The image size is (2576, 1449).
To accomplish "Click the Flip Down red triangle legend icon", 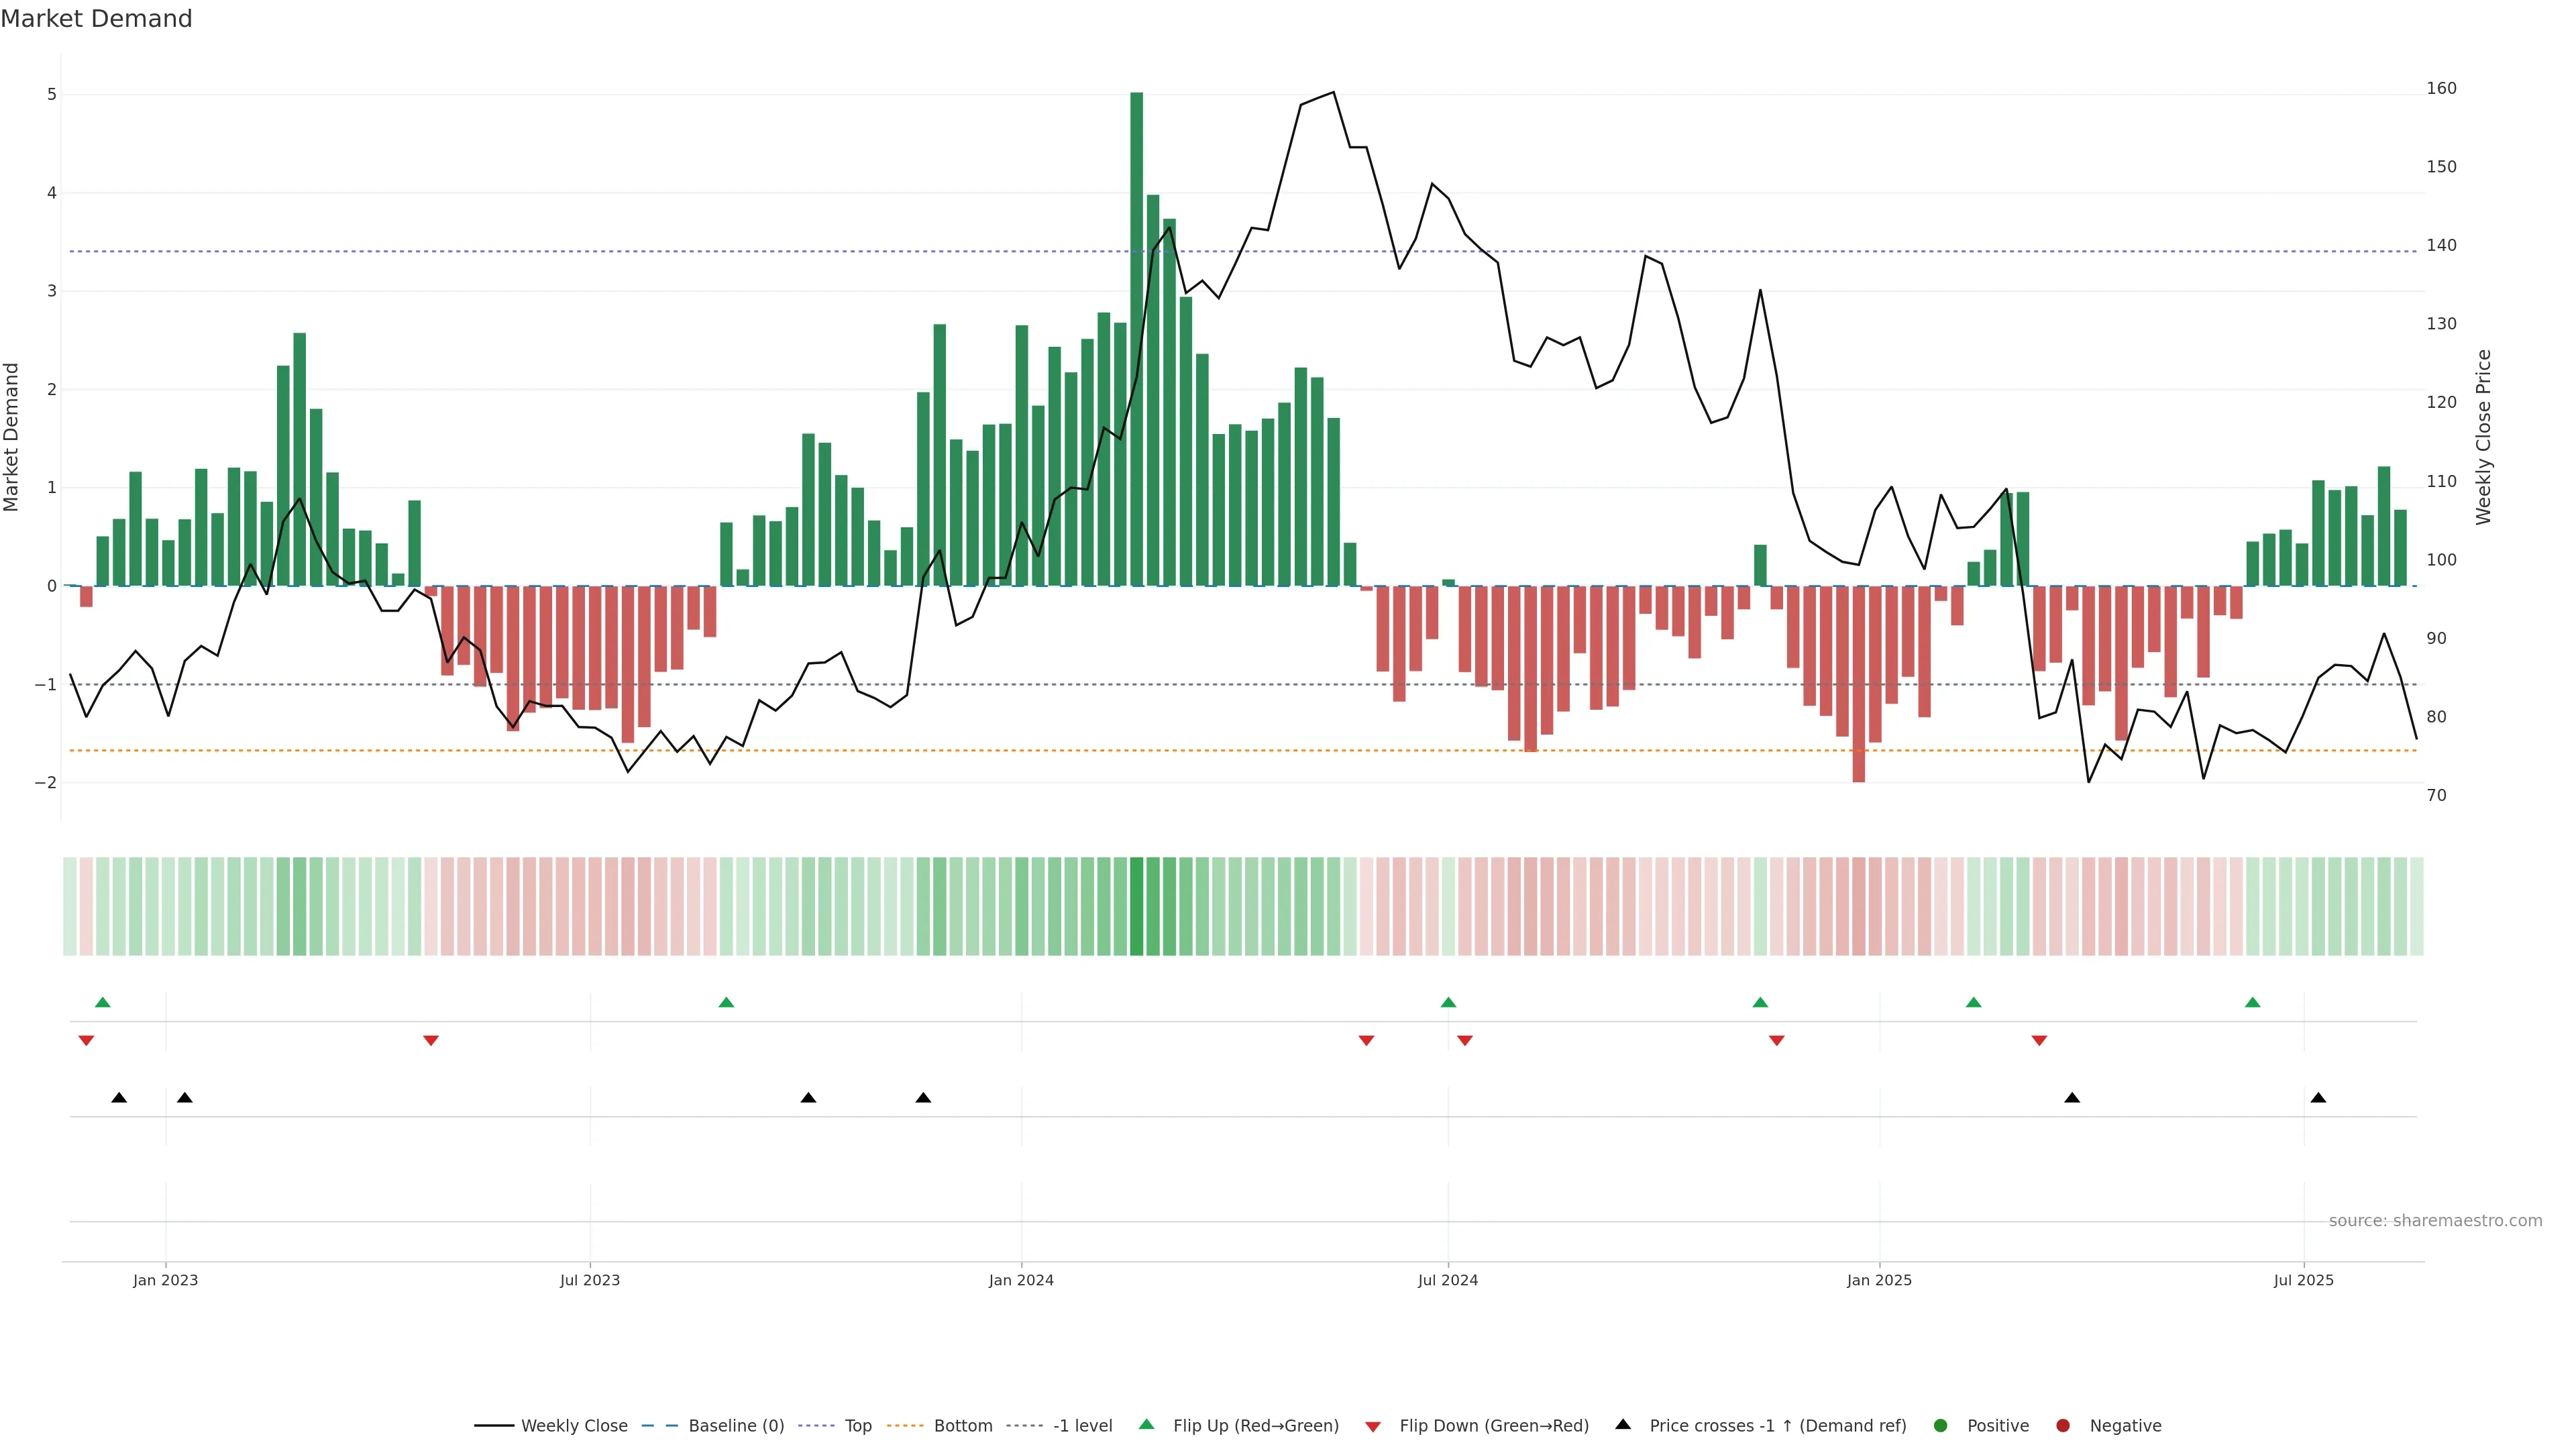I will tap(1373, 1426).
